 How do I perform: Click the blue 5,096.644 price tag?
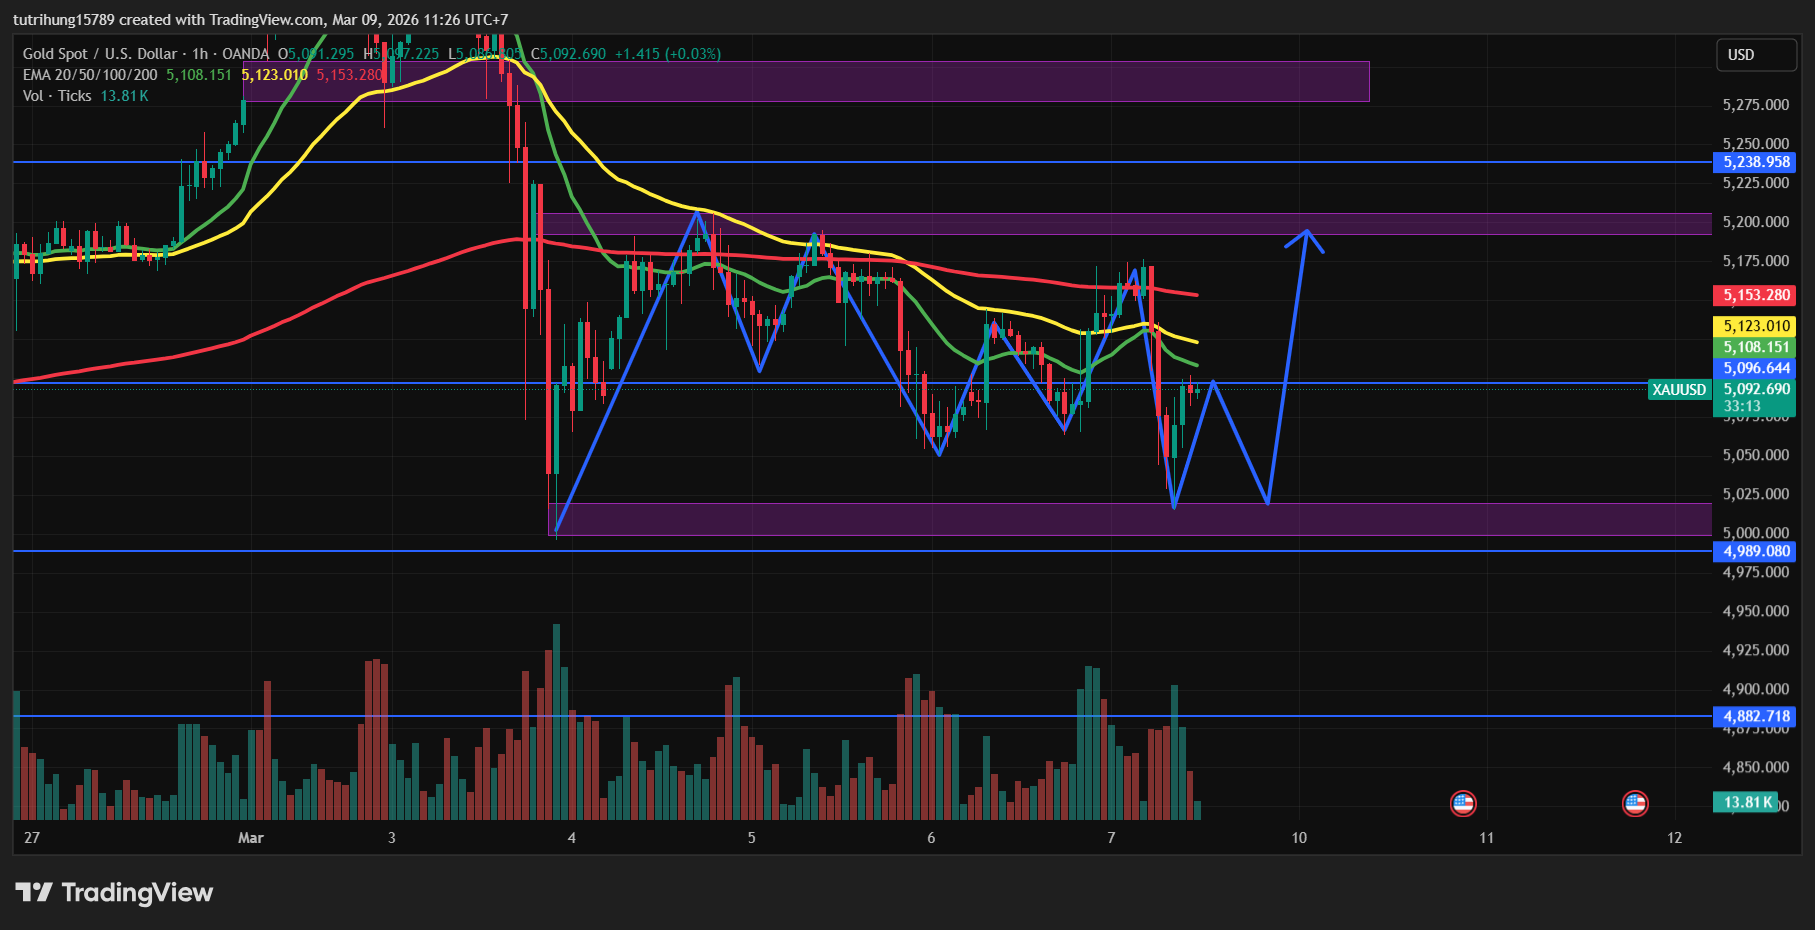(1756, 368)
